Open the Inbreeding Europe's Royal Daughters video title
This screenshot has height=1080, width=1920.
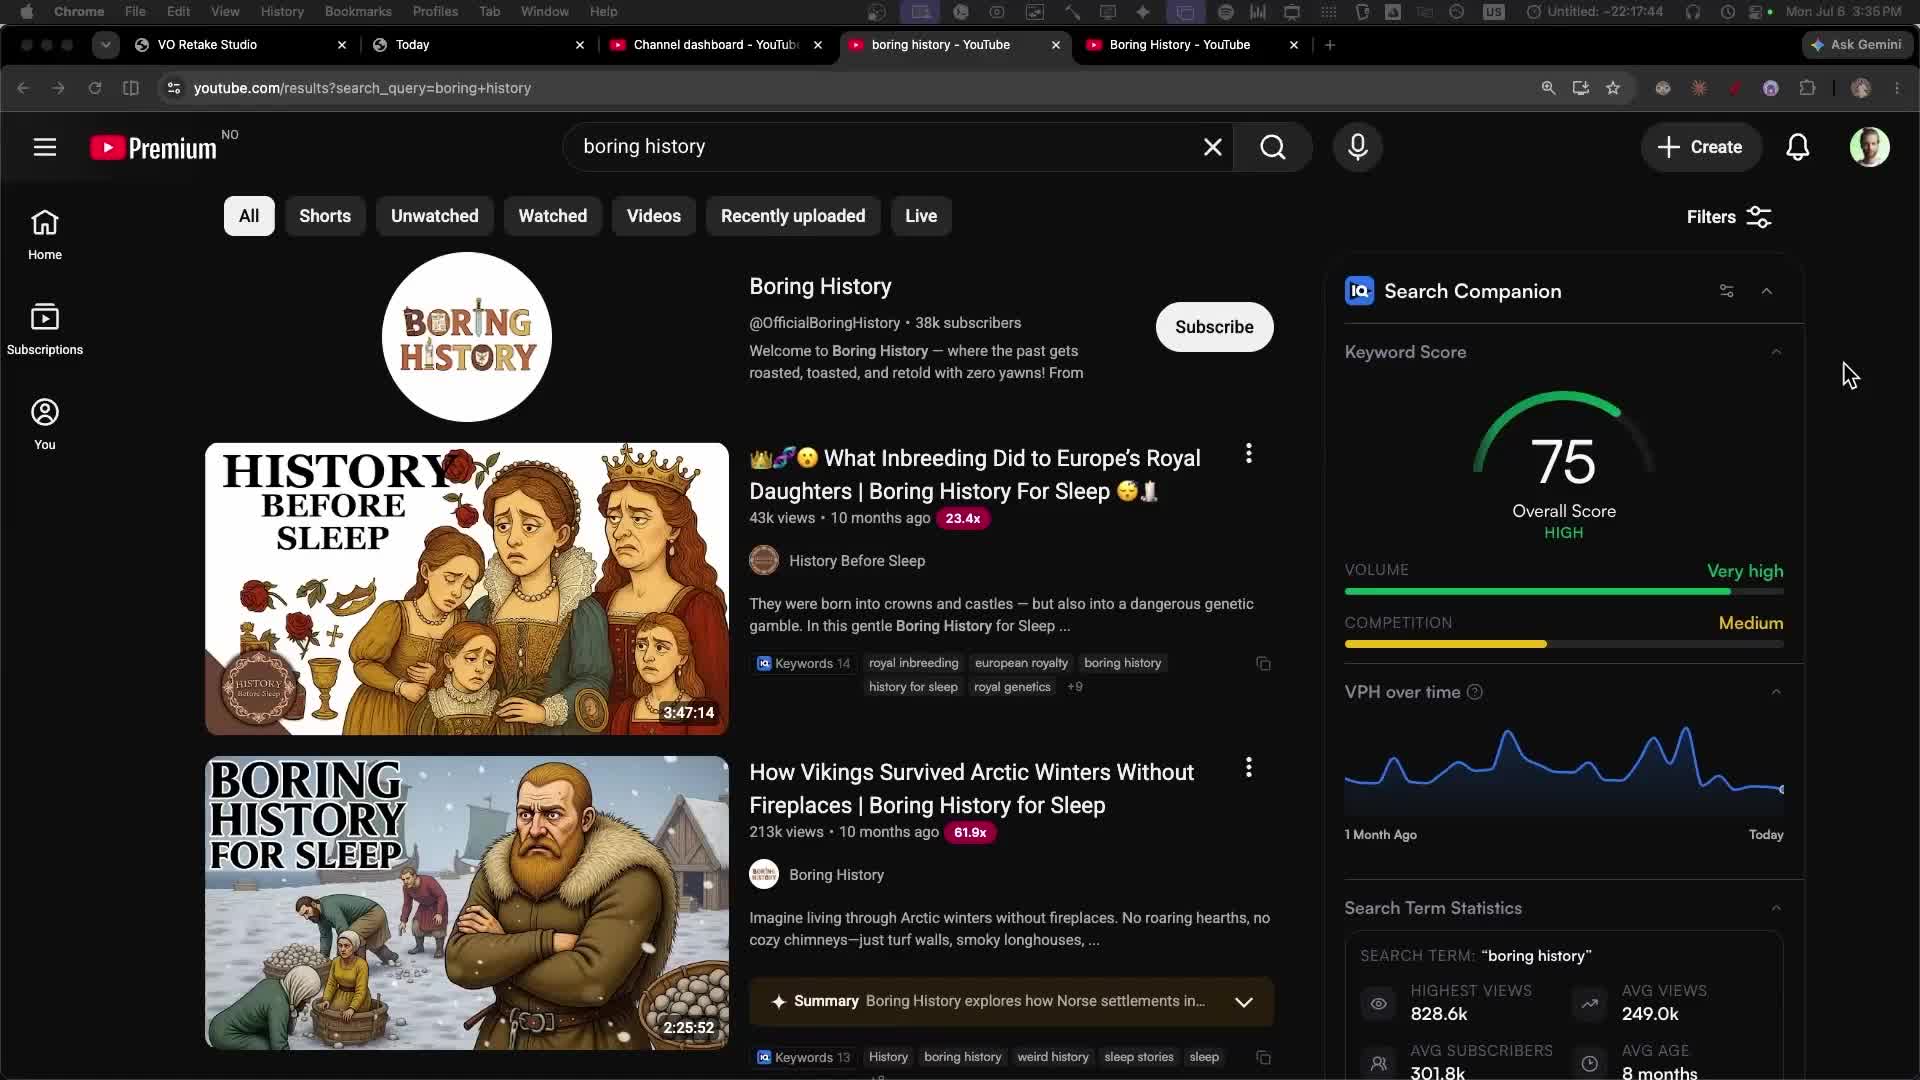[x=975, y=475]
